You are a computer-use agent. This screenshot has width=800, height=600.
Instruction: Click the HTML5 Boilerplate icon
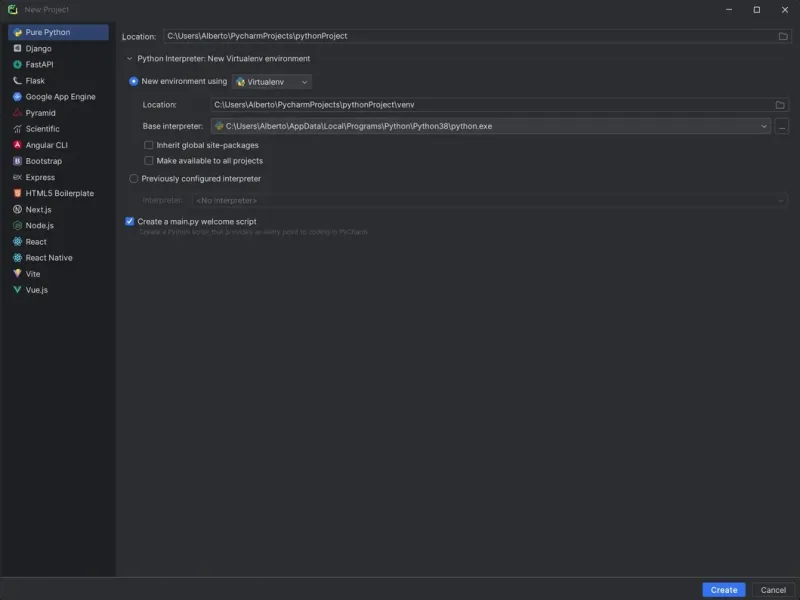(x=17, y=193)
